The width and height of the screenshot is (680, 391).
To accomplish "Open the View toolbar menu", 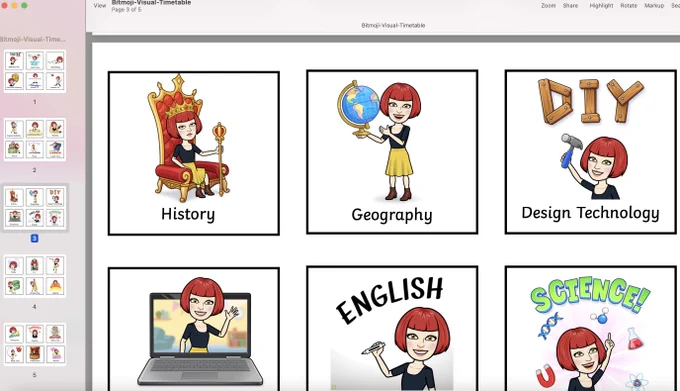I will click(x=100, y=6).
